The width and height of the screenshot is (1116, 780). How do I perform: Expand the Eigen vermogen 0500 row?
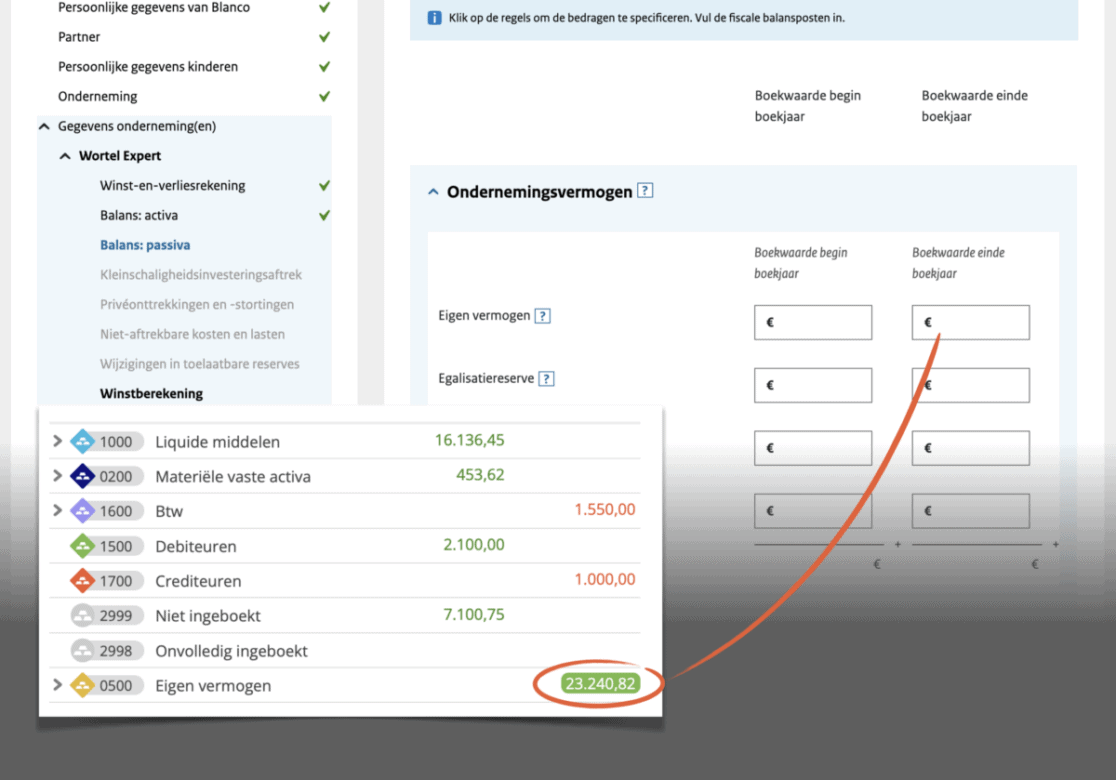coord(58,685)
